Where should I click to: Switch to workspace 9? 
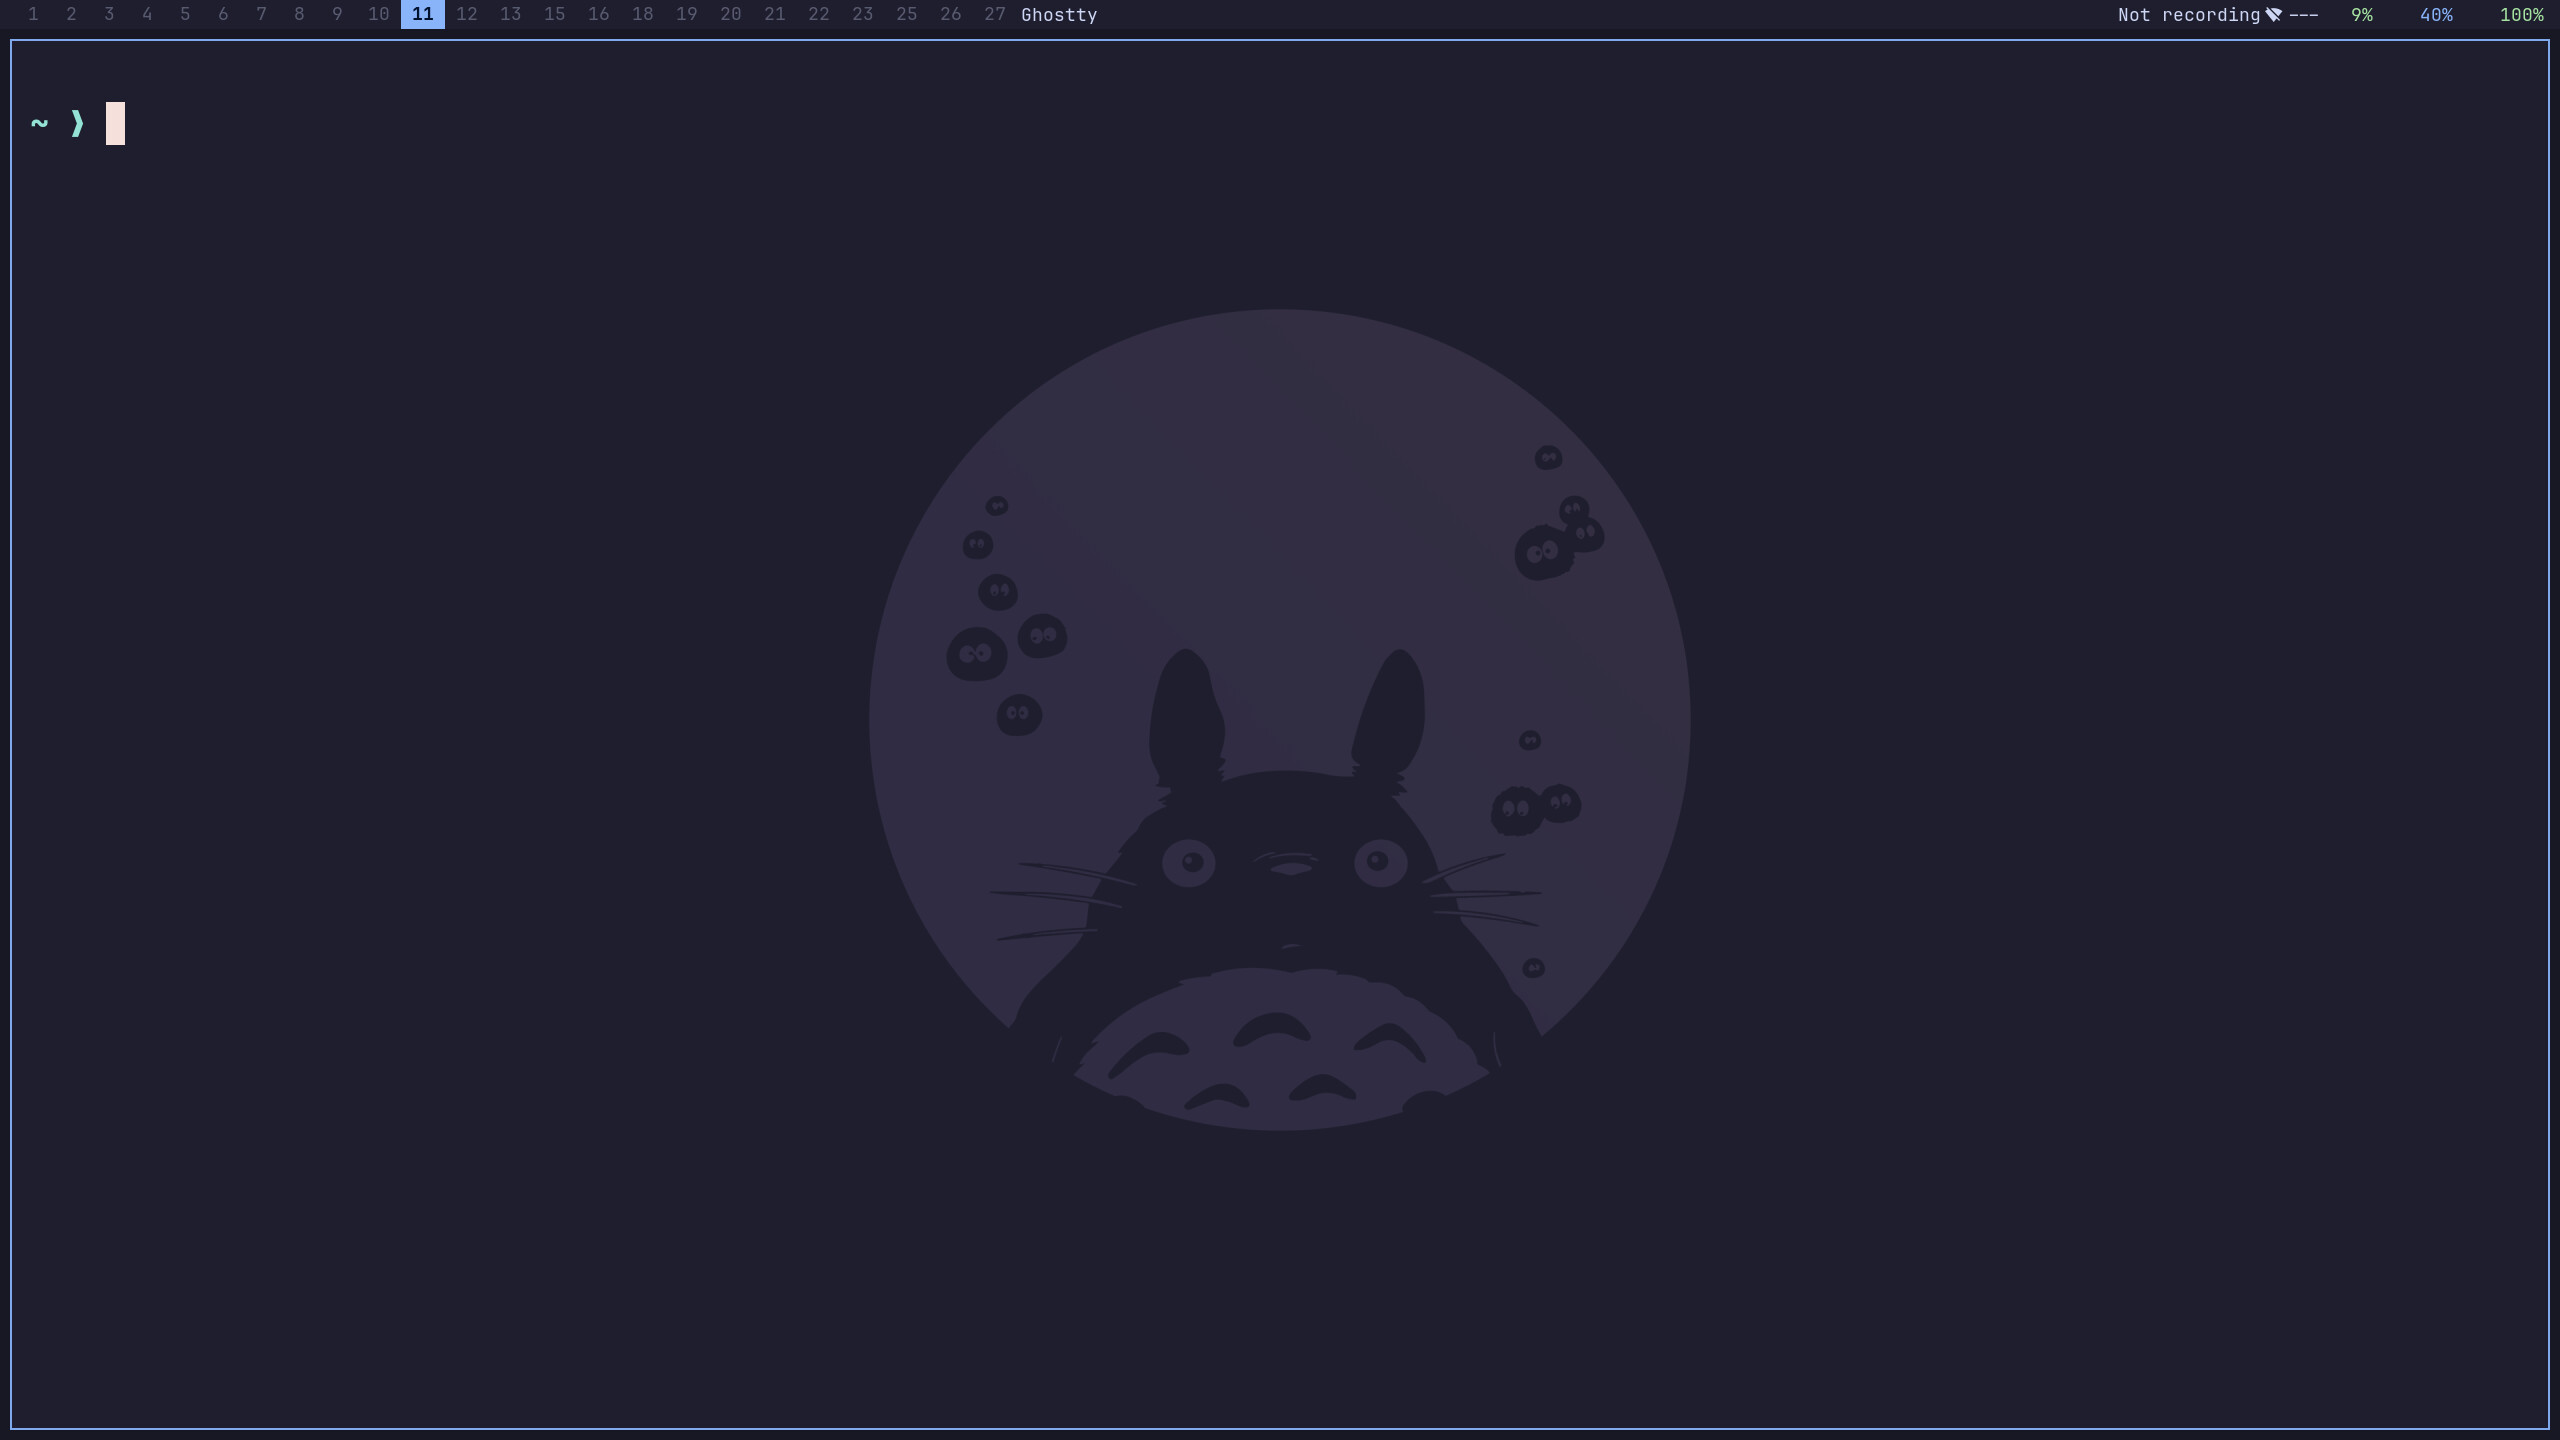(337, 14)
